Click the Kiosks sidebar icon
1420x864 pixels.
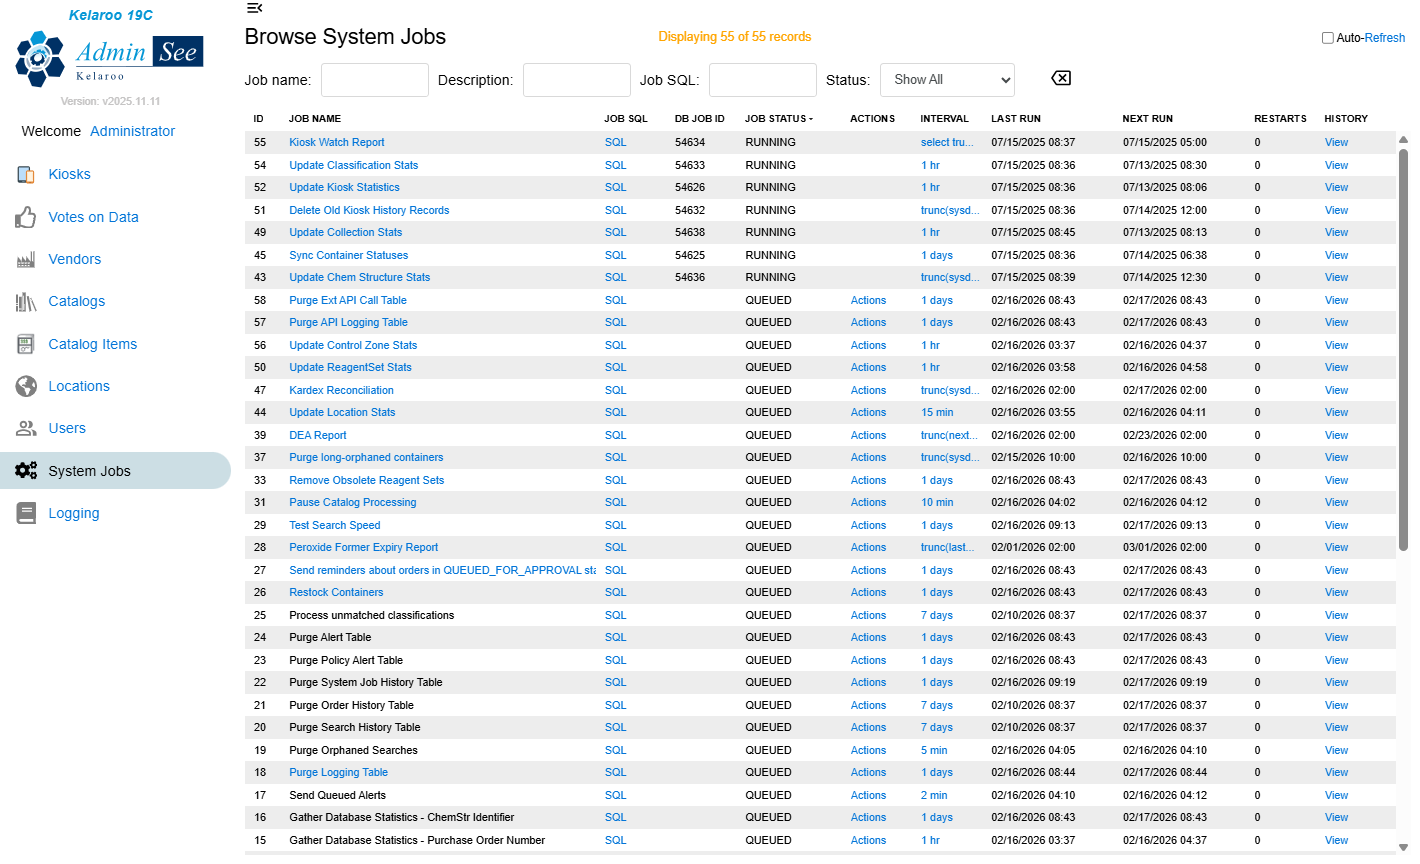(x=26, y=174)
